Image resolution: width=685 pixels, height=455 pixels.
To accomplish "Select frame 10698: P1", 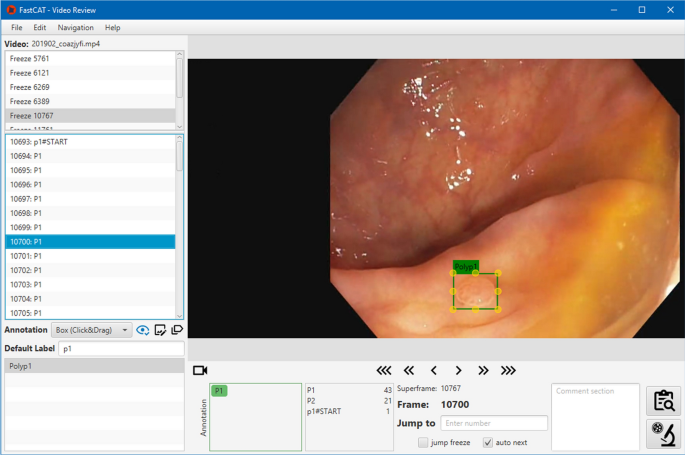I will tap(90, 213).
